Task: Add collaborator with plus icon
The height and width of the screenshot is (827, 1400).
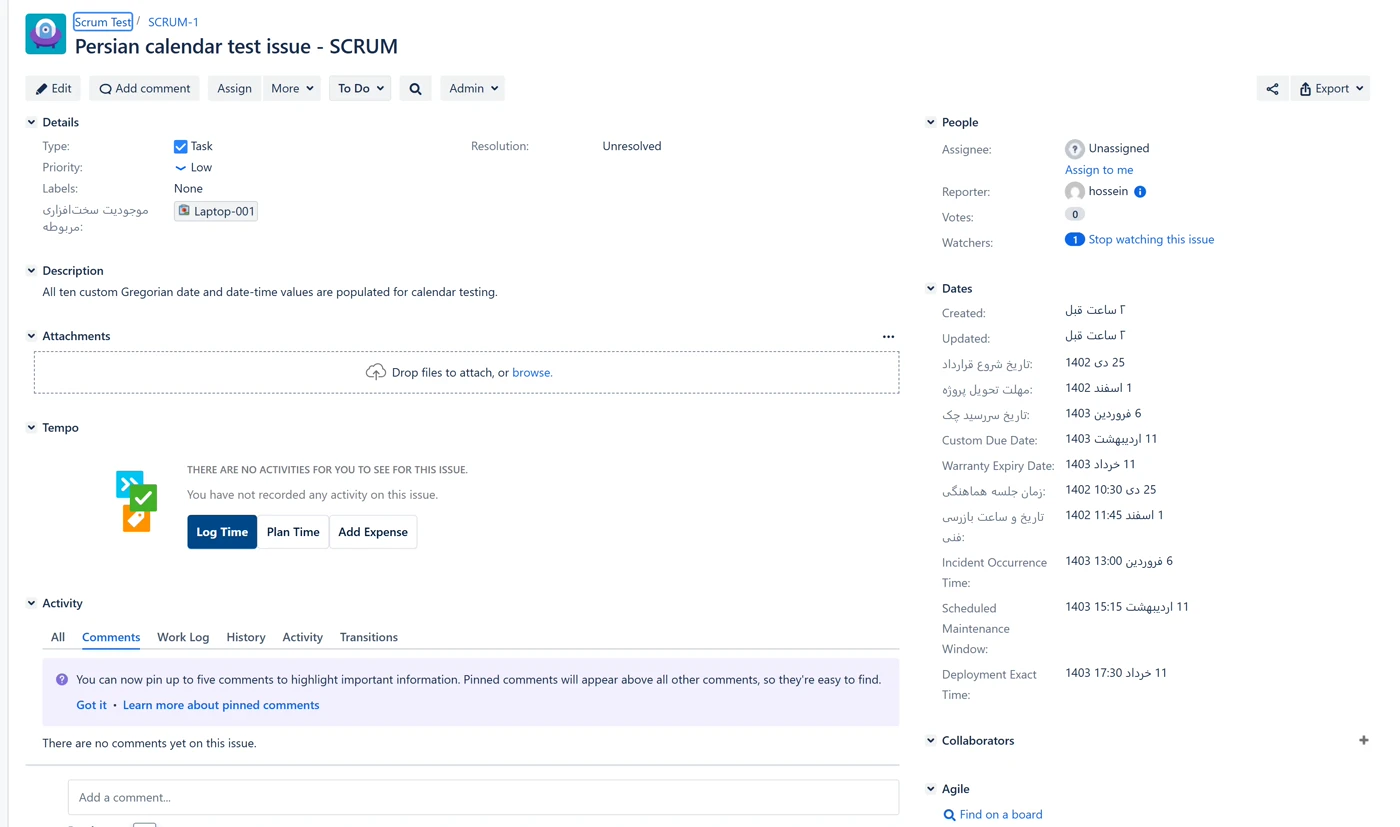Action: tap(1364, 740)
